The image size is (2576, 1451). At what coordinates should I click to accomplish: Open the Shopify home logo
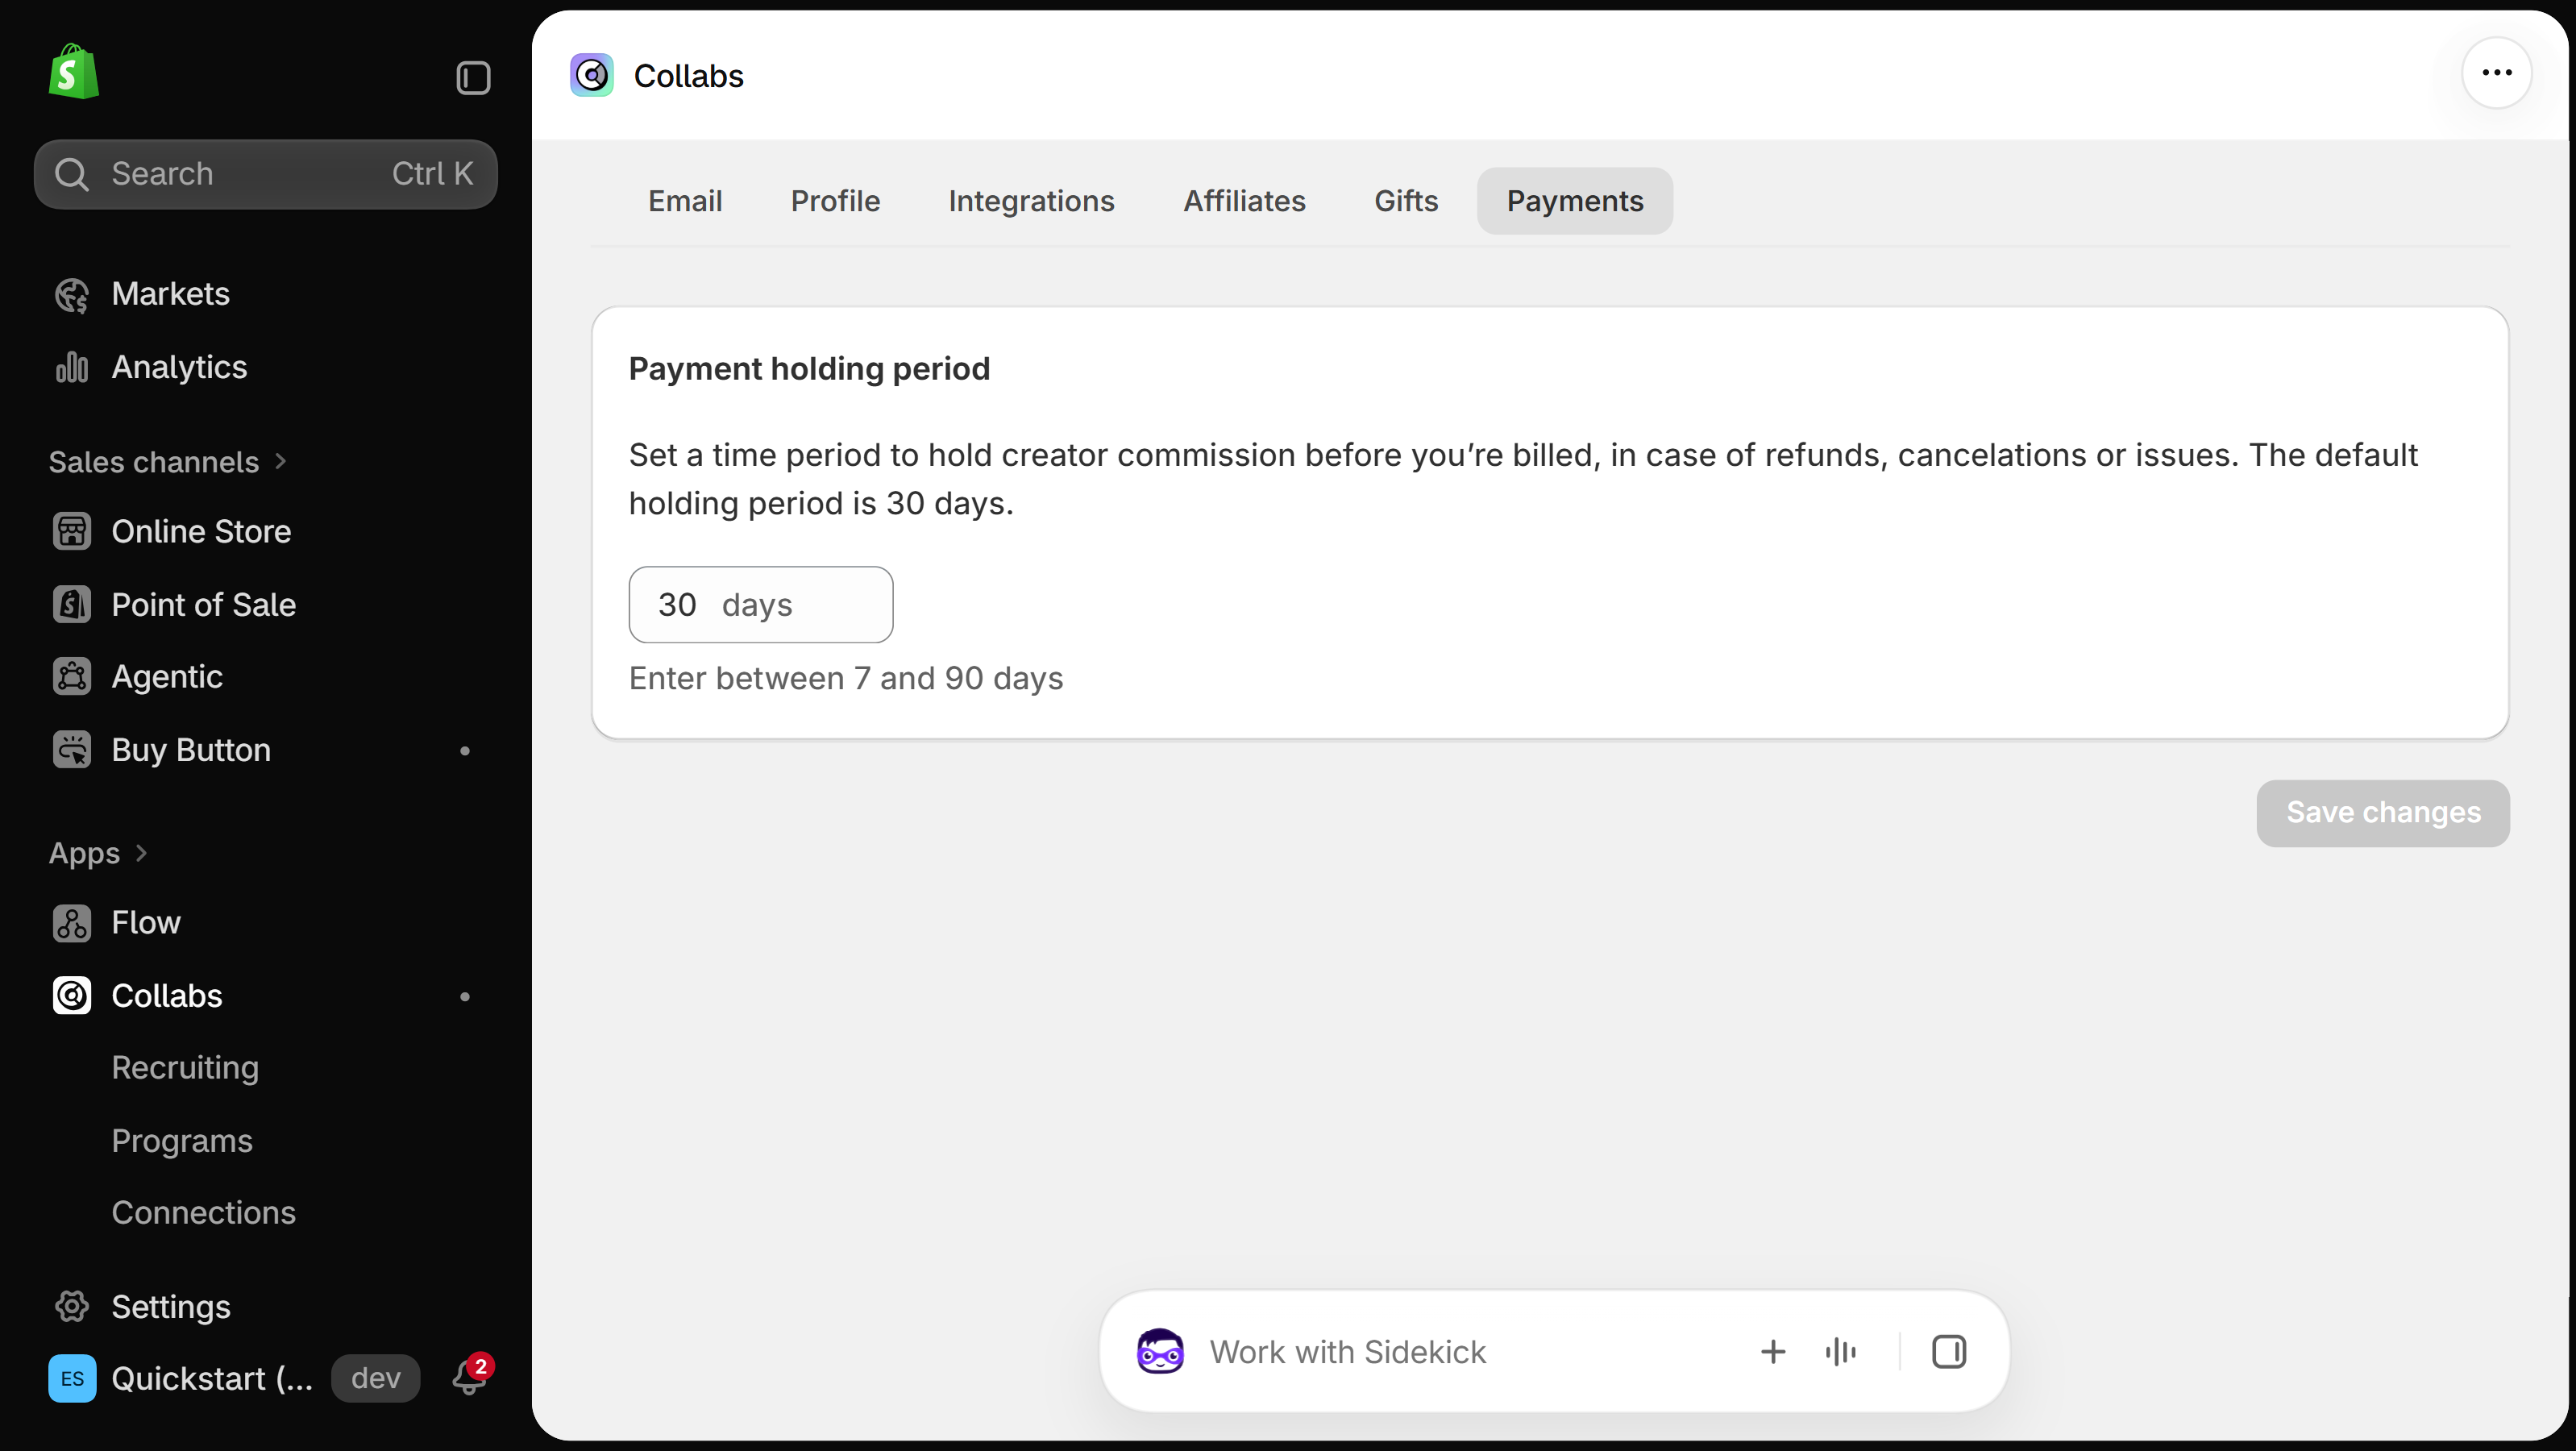point(74,72)
